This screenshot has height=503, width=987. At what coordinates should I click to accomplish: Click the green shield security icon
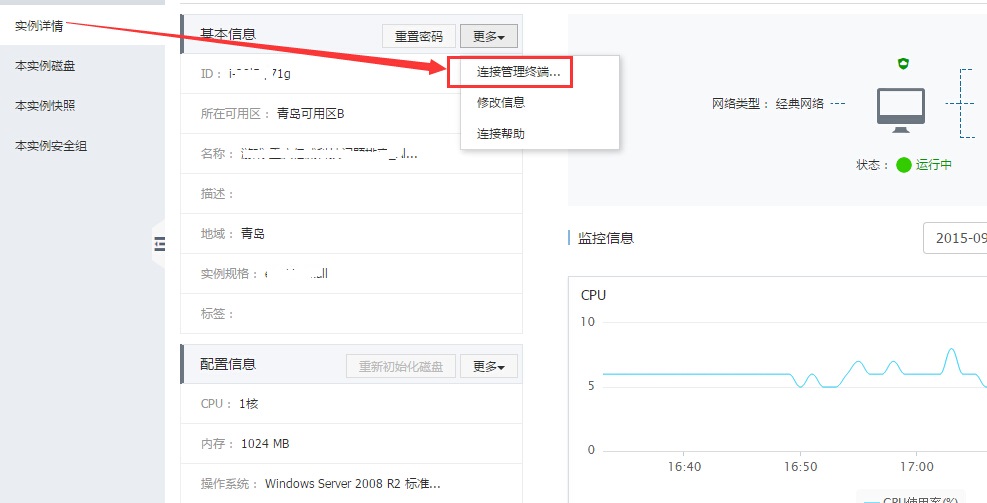tap(903, 64)
